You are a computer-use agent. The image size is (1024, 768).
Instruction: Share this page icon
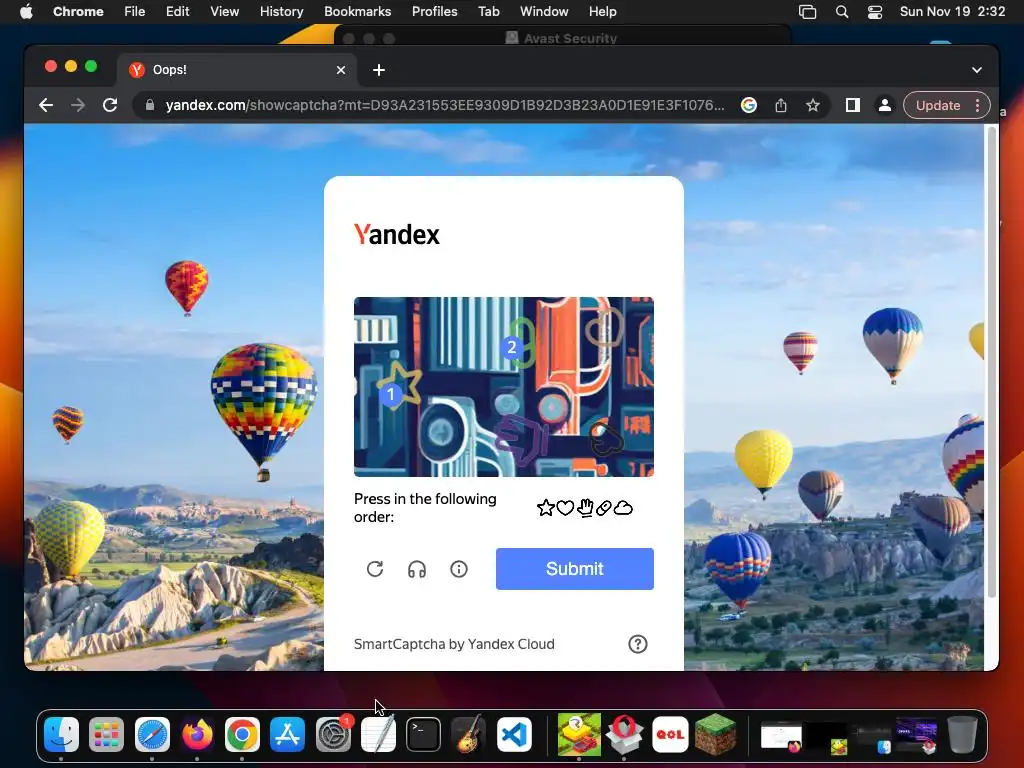(780, 105)
